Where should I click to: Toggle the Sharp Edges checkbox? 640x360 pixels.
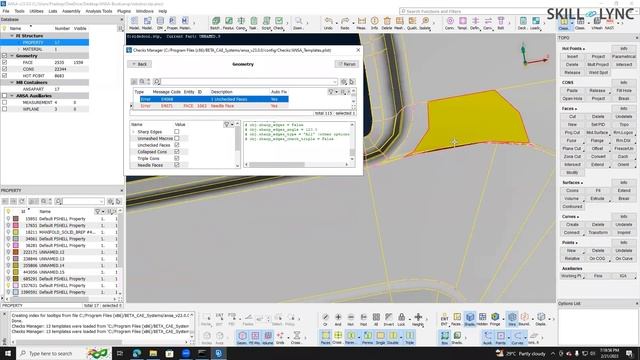tap(177, 132)
